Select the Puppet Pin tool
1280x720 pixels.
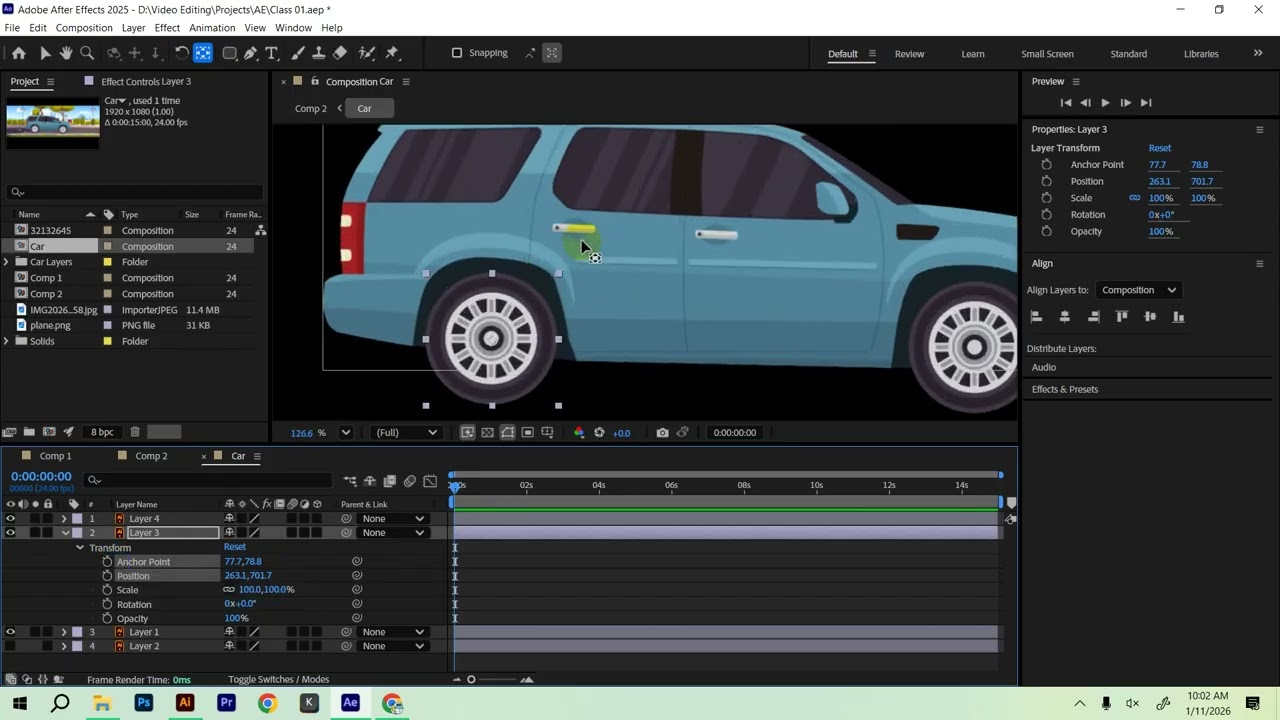point(392,53)
